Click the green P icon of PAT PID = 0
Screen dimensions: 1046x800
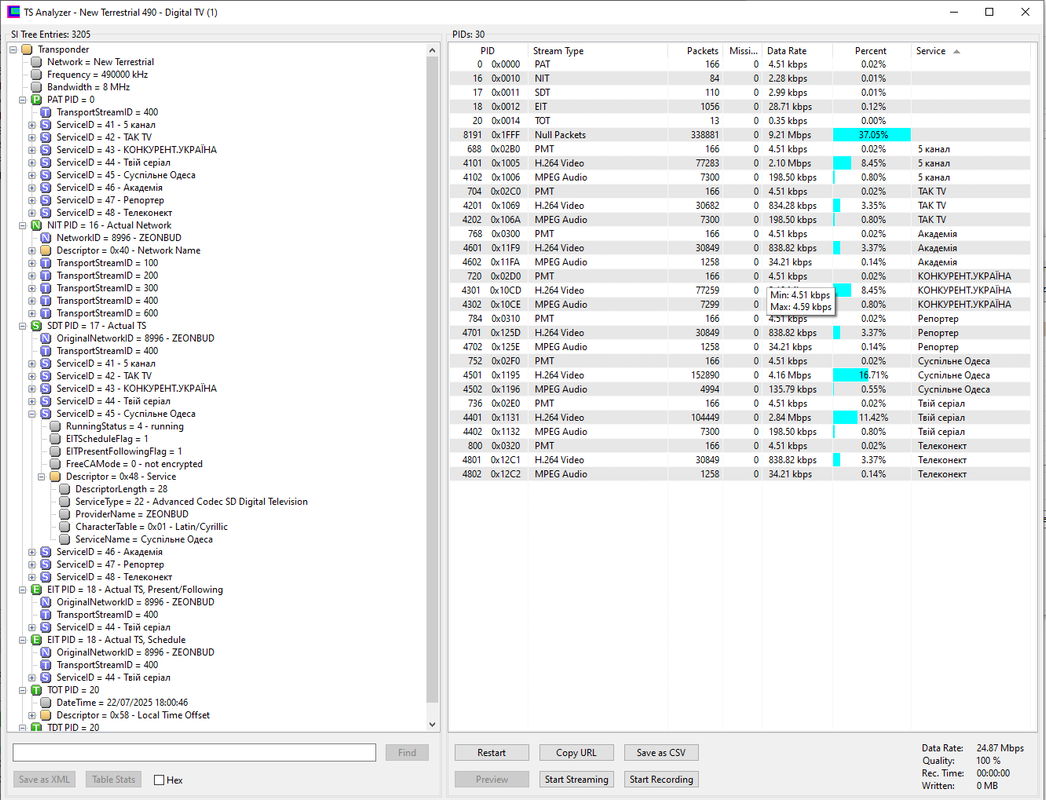[36, 99]
